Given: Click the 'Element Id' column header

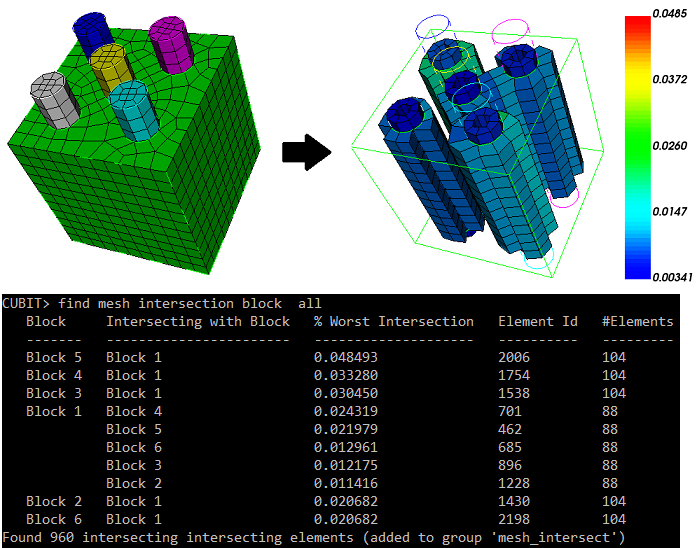Looking at the screenshot, I should tap(538, 321).
